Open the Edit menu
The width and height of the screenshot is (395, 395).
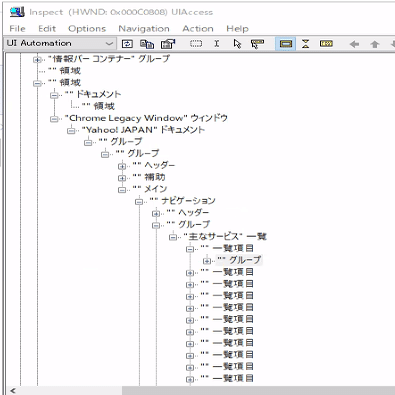(47, 29)
